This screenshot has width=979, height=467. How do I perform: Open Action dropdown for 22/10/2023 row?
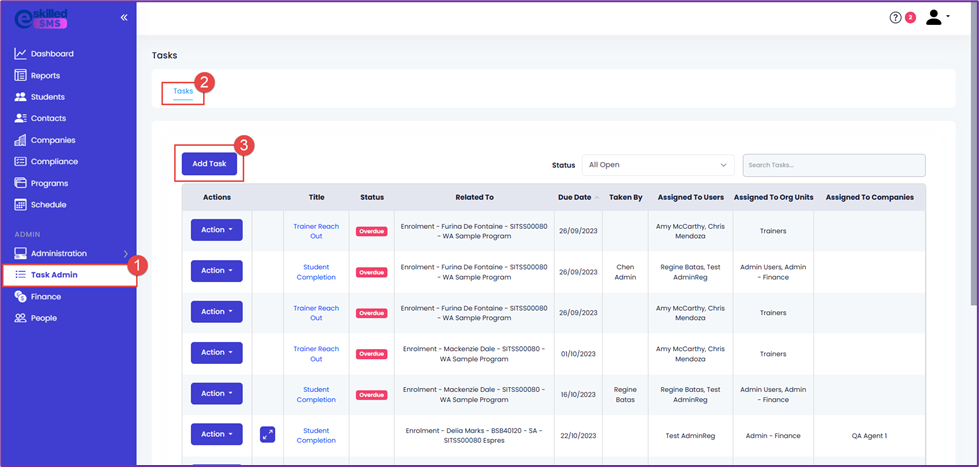tap(217, 434)
